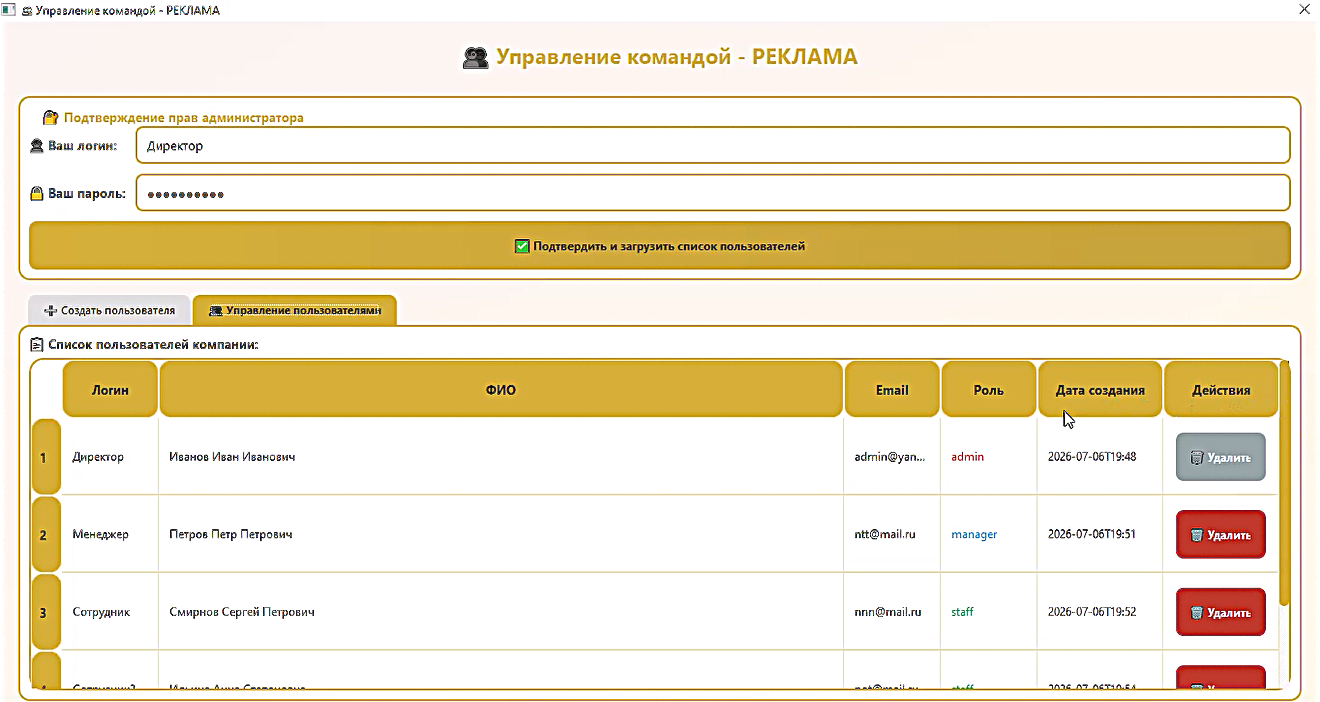
Task: Click the 'Роль' column header
Action: (989, 389)
